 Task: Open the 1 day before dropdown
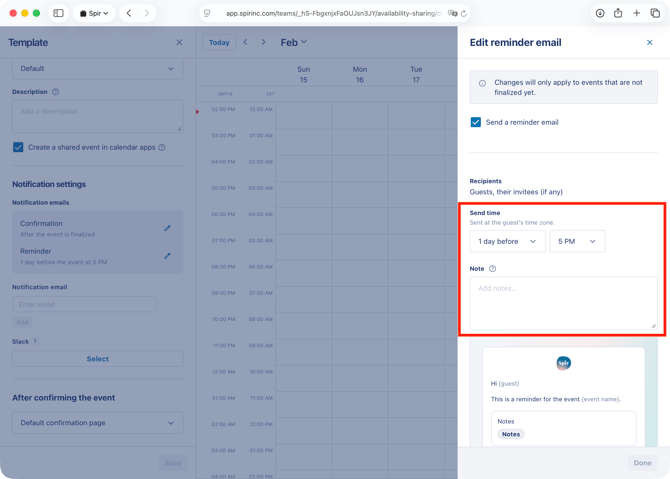coord(507,241)
